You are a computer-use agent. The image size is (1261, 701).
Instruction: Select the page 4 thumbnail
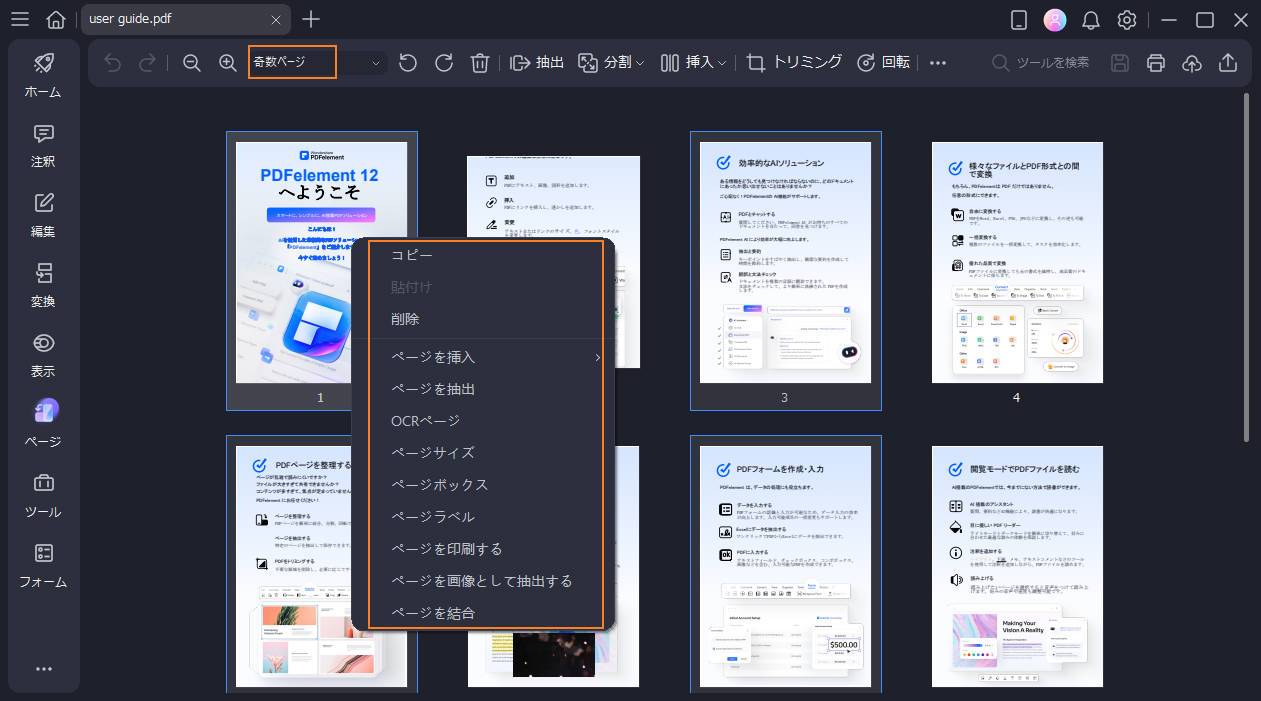1016,262
